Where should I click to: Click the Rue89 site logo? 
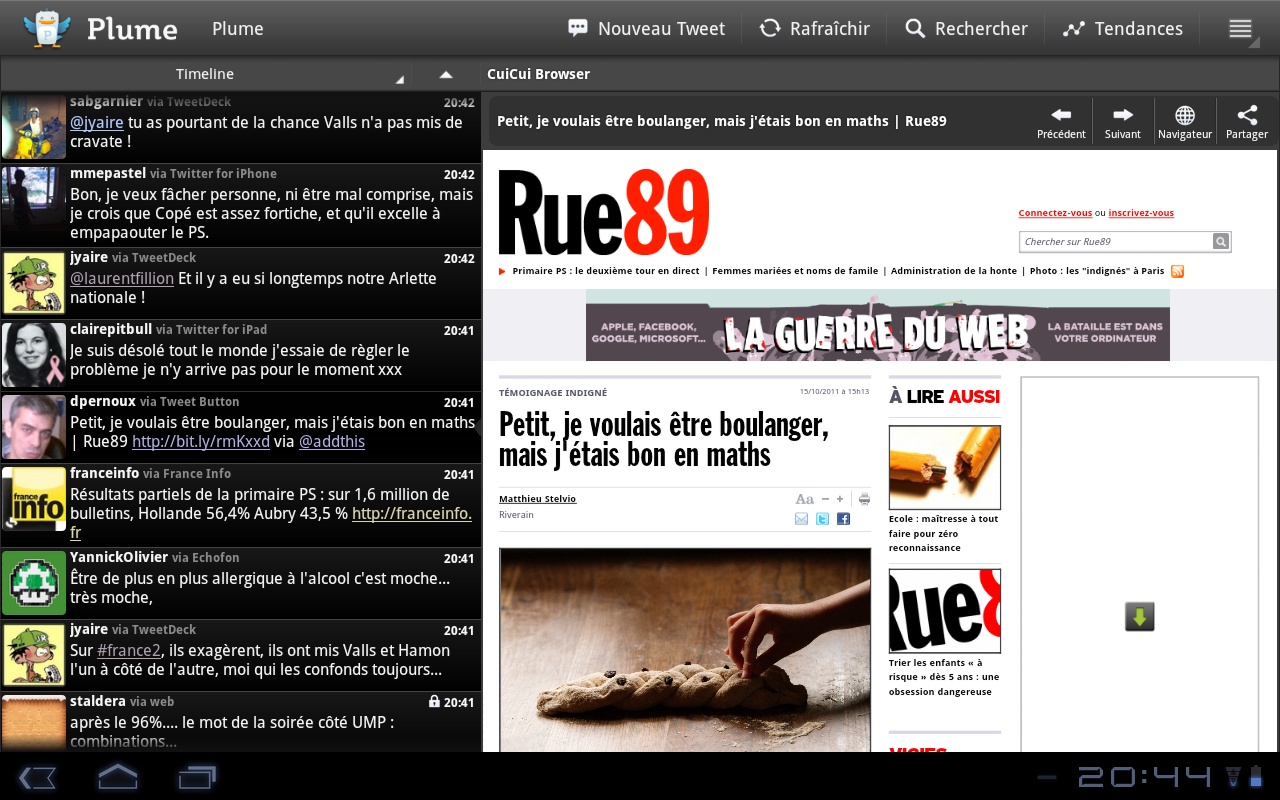tap(604, 211)
